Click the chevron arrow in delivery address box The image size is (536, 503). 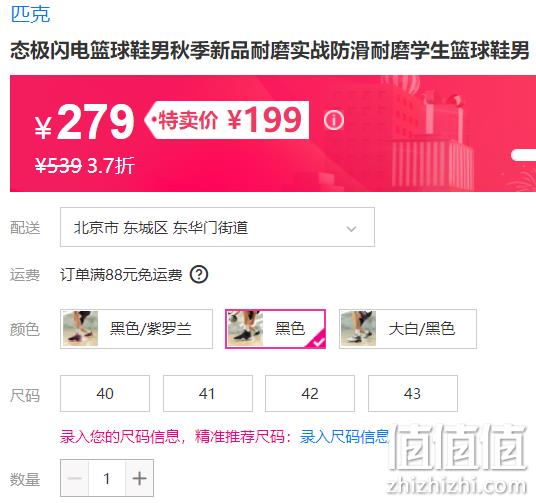coord(351,228)
